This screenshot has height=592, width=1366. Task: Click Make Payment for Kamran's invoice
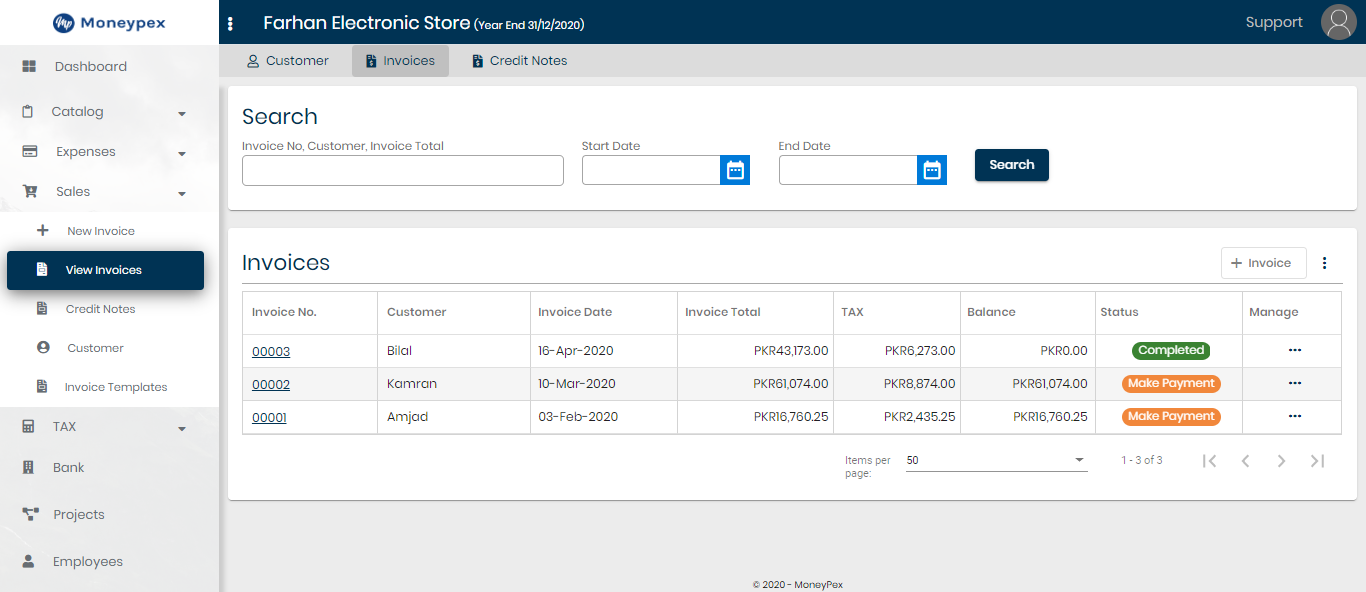tap(1171, 383)
